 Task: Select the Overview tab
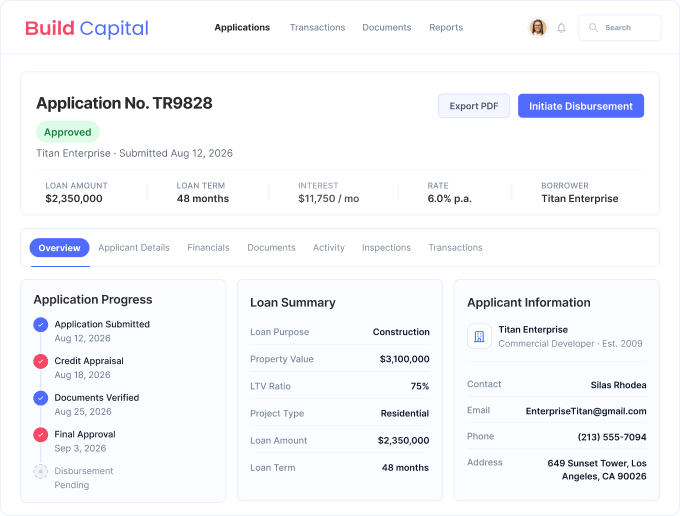pos(59,248)
